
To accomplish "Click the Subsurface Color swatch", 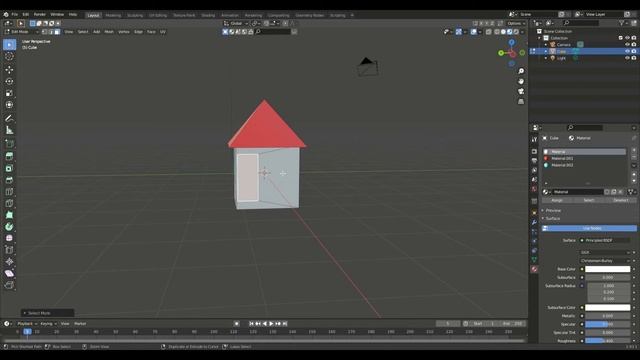I will pyautogui.click(x=607, y=307).
